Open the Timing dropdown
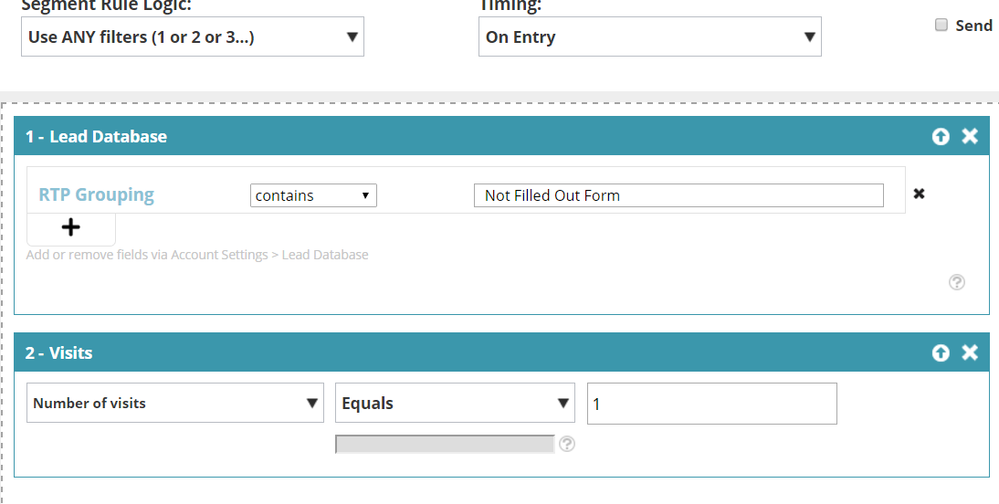 pyautogui.click(x=649, y=38)
